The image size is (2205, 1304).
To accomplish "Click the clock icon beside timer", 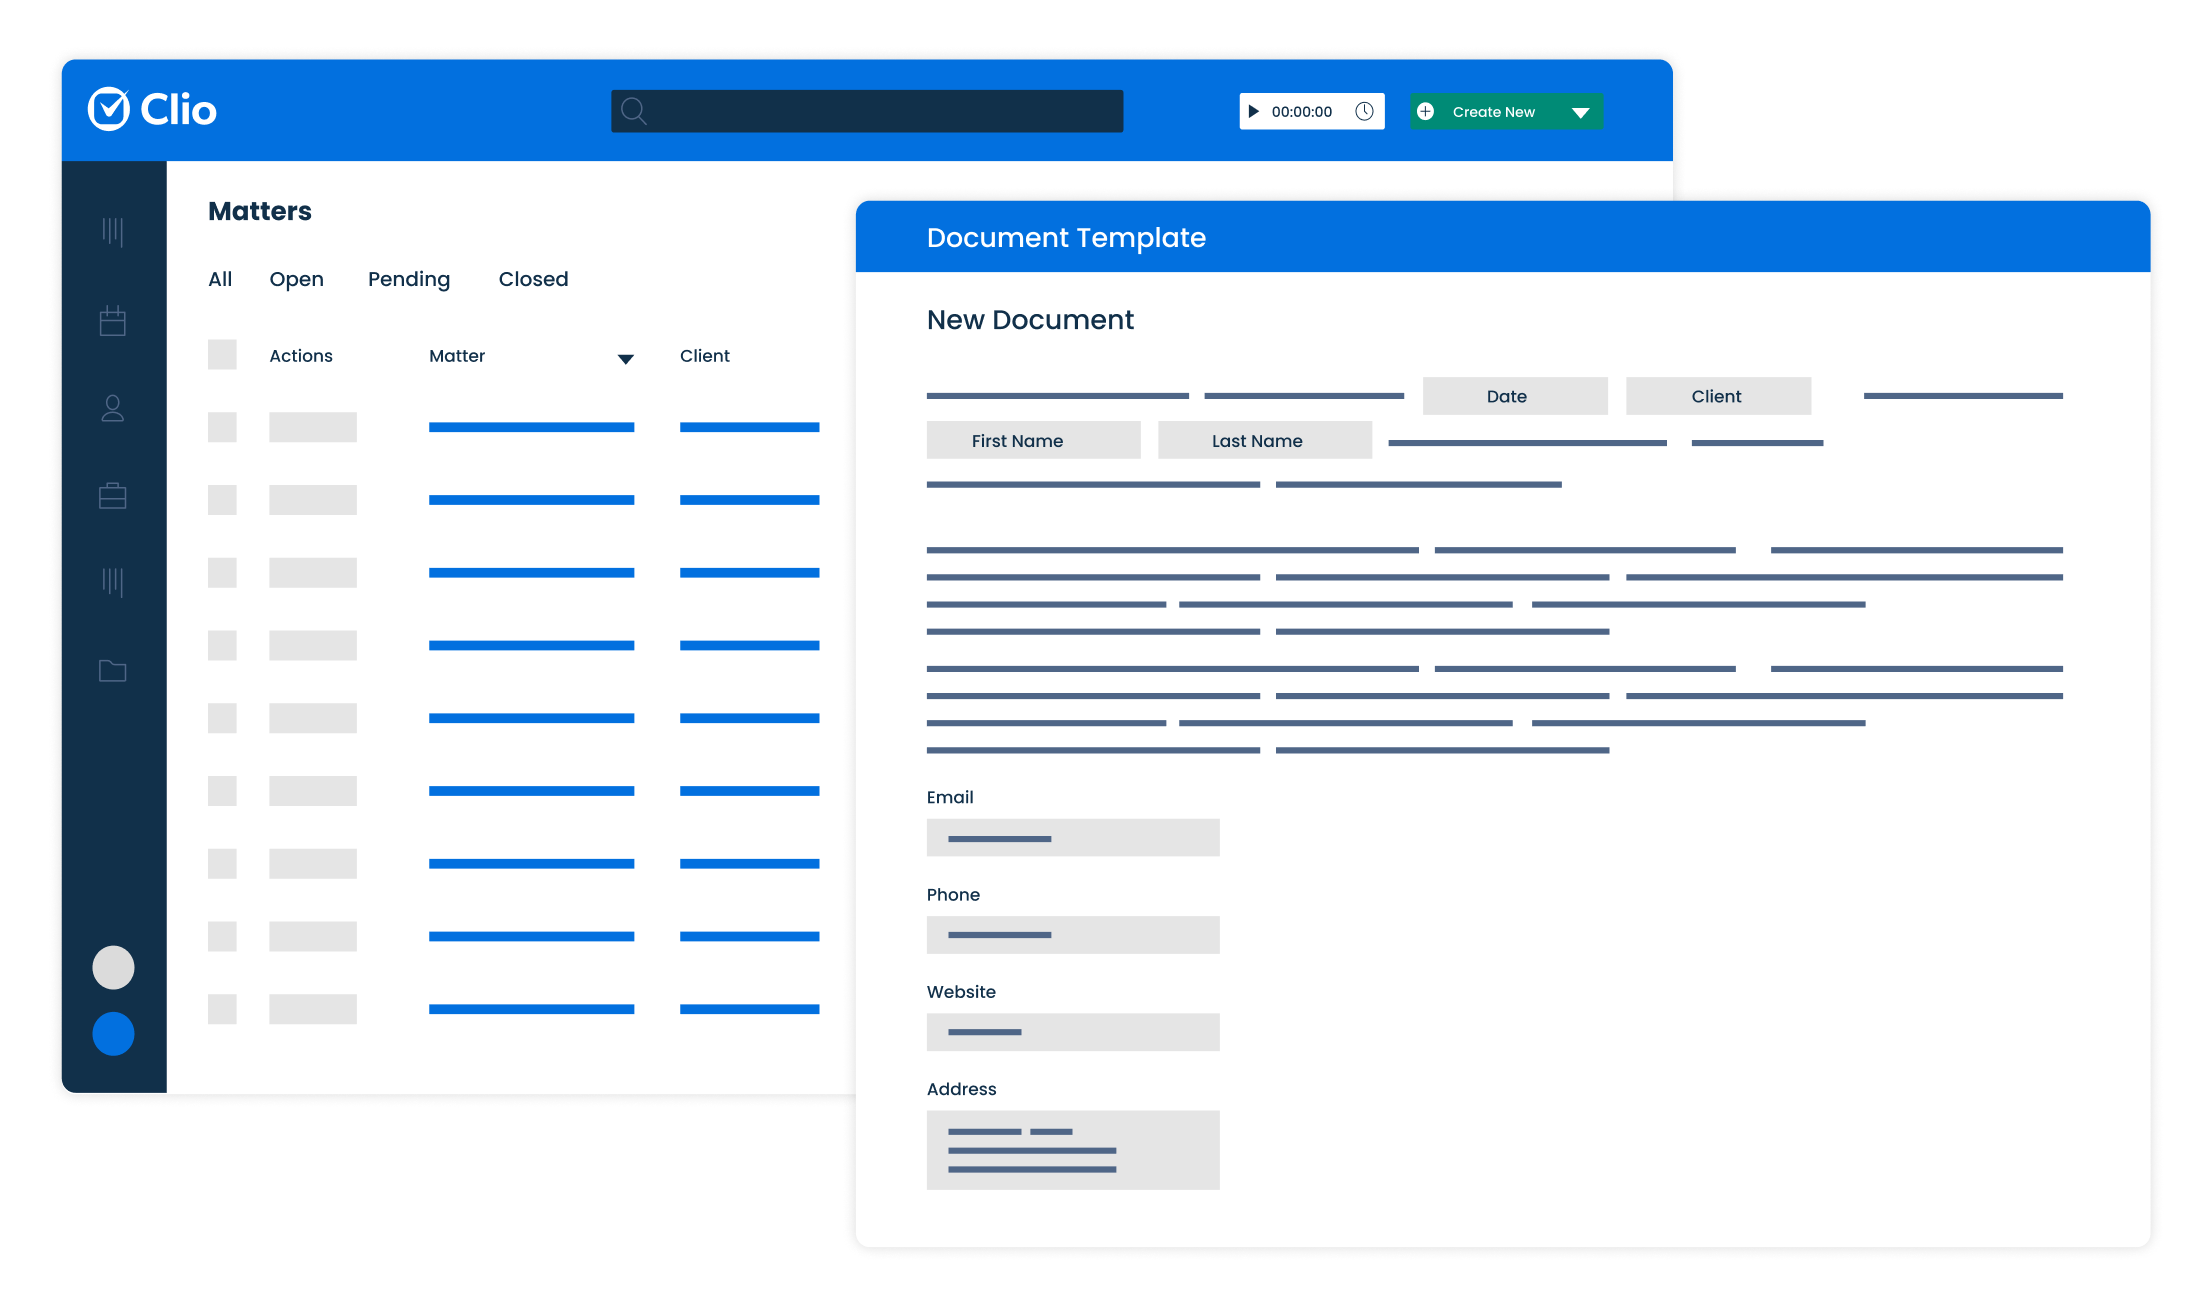I will [x=1364, y=111].
